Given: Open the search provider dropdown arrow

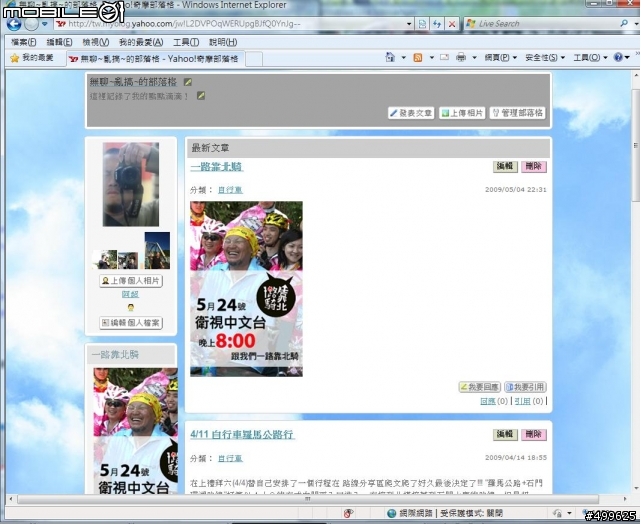Looking at the screenshot, I should tap(635, 24).
